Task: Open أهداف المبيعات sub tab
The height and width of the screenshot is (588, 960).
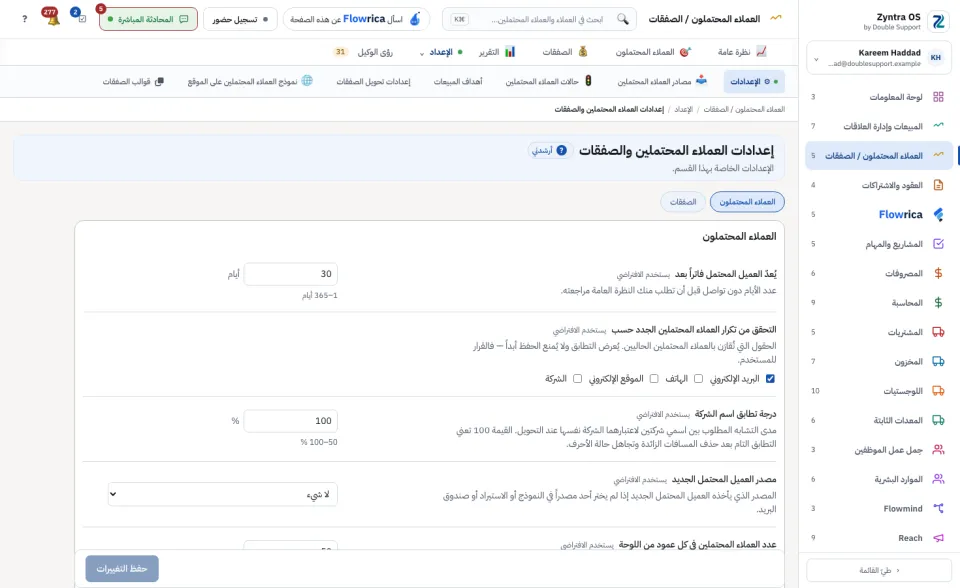Action: tap(458, 81)
